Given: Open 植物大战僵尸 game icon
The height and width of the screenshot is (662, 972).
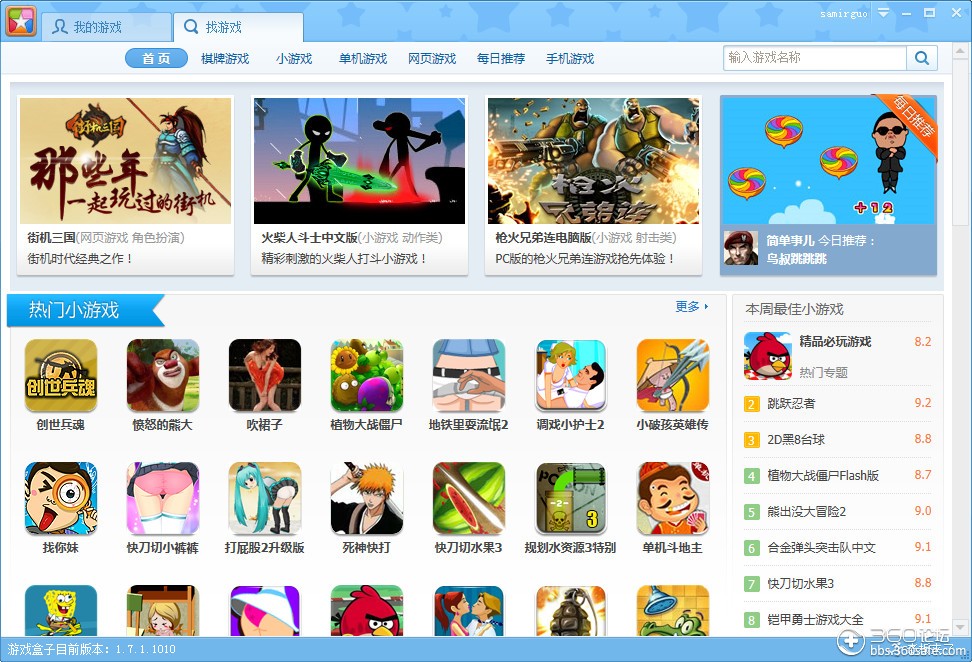Looking at the screenshot, I should click(366, 375).
